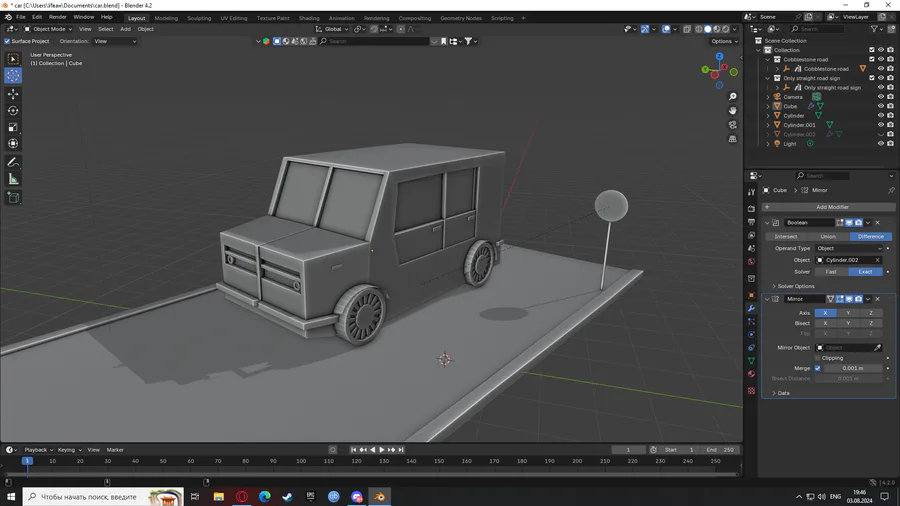This screenshot has height=506, width=900.
Task: Hide Cube in viewport via eye icon
Action: pos(880,106)
